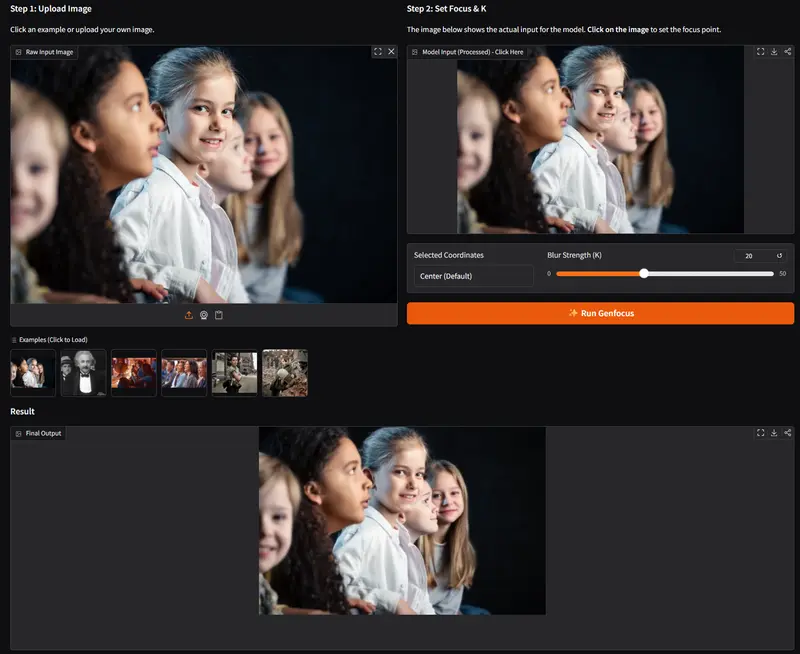Load the last example thumbnail in the row
The width and height of the screenshot is (800, 654).
(x=285, y=373)
